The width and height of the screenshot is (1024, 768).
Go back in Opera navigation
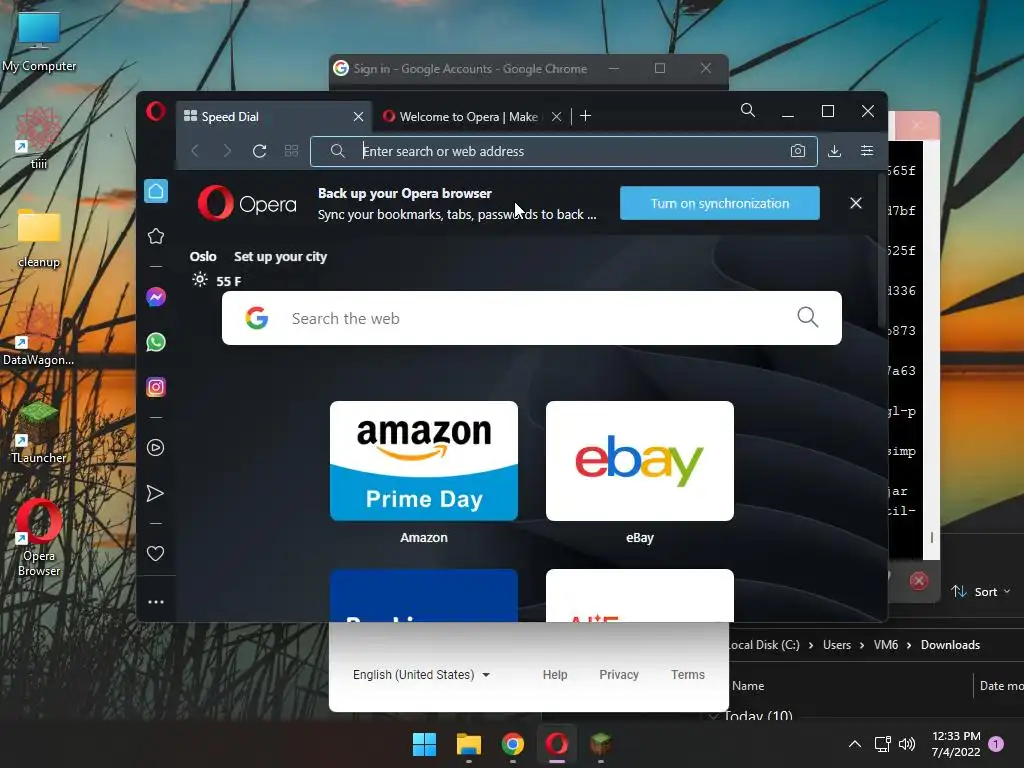[195, 151]
